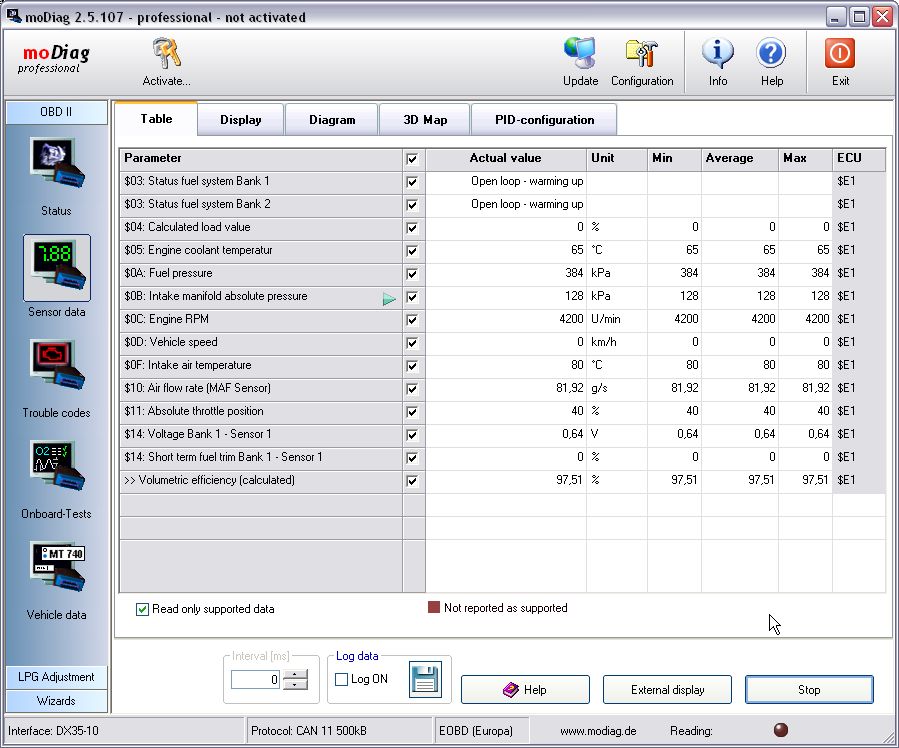Click the save log floppy disk icon
Image resolution: width=899 pixels, height=748 pixels.
[425, 680]
